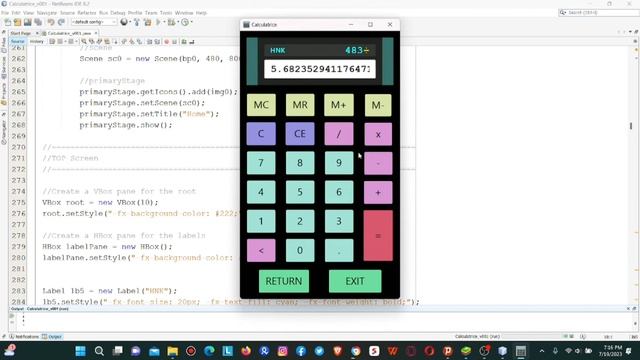640x360 pixels.
Task: Select the minus operator key
Action: pos(378,163)
